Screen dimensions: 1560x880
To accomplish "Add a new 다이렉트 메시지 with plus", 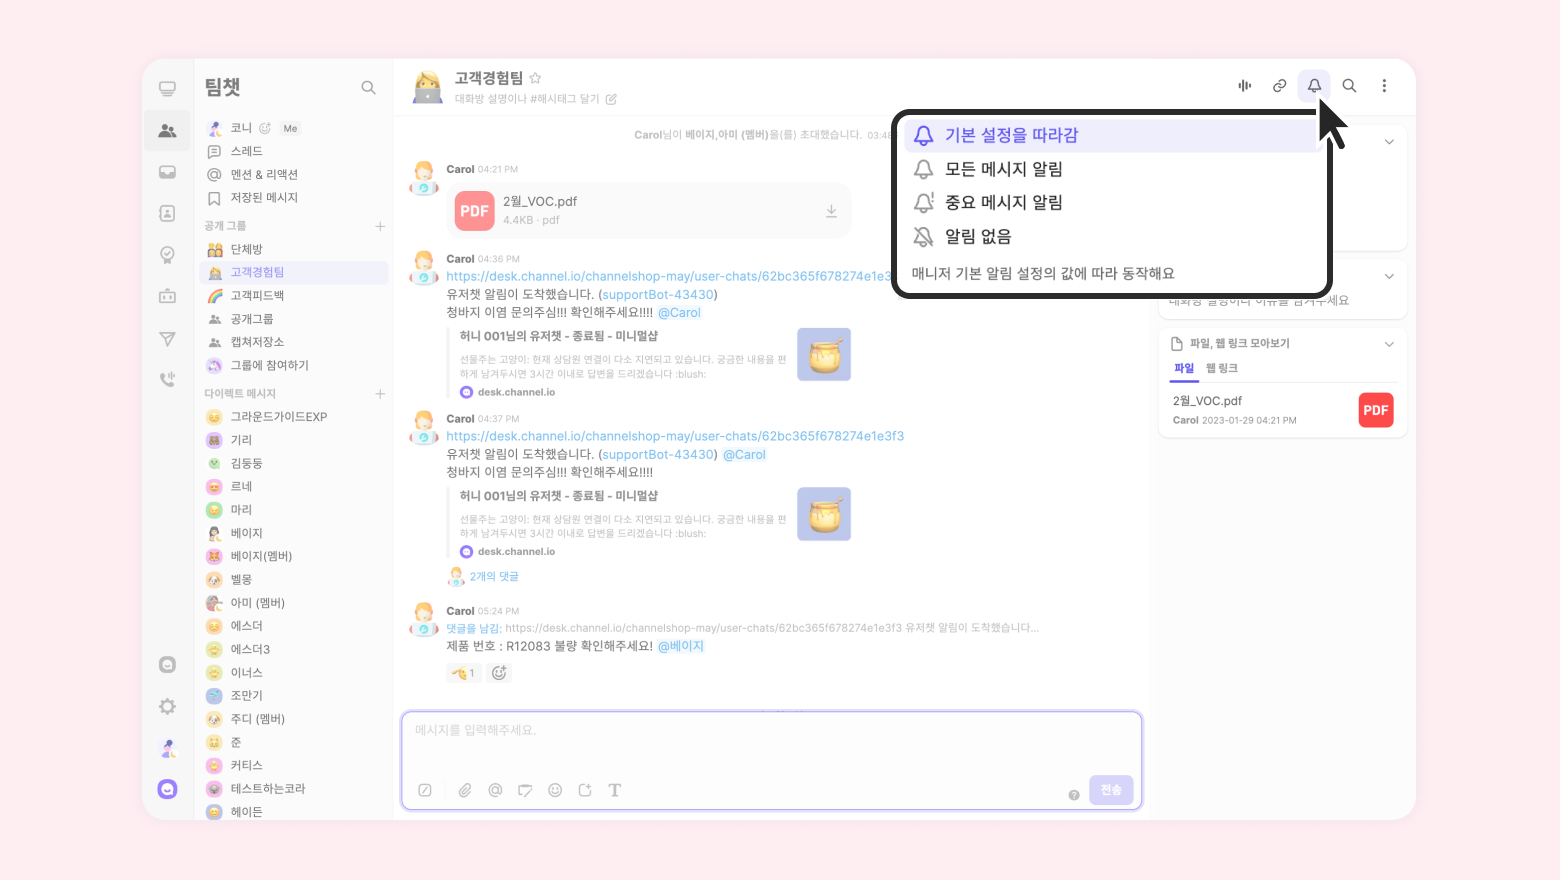I will [x=380, y=394].
